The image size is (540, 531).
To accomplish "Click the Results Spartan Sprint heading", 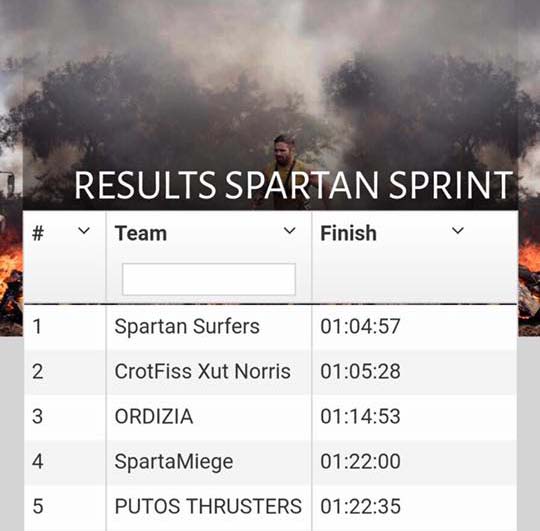I will coord(293,185).
